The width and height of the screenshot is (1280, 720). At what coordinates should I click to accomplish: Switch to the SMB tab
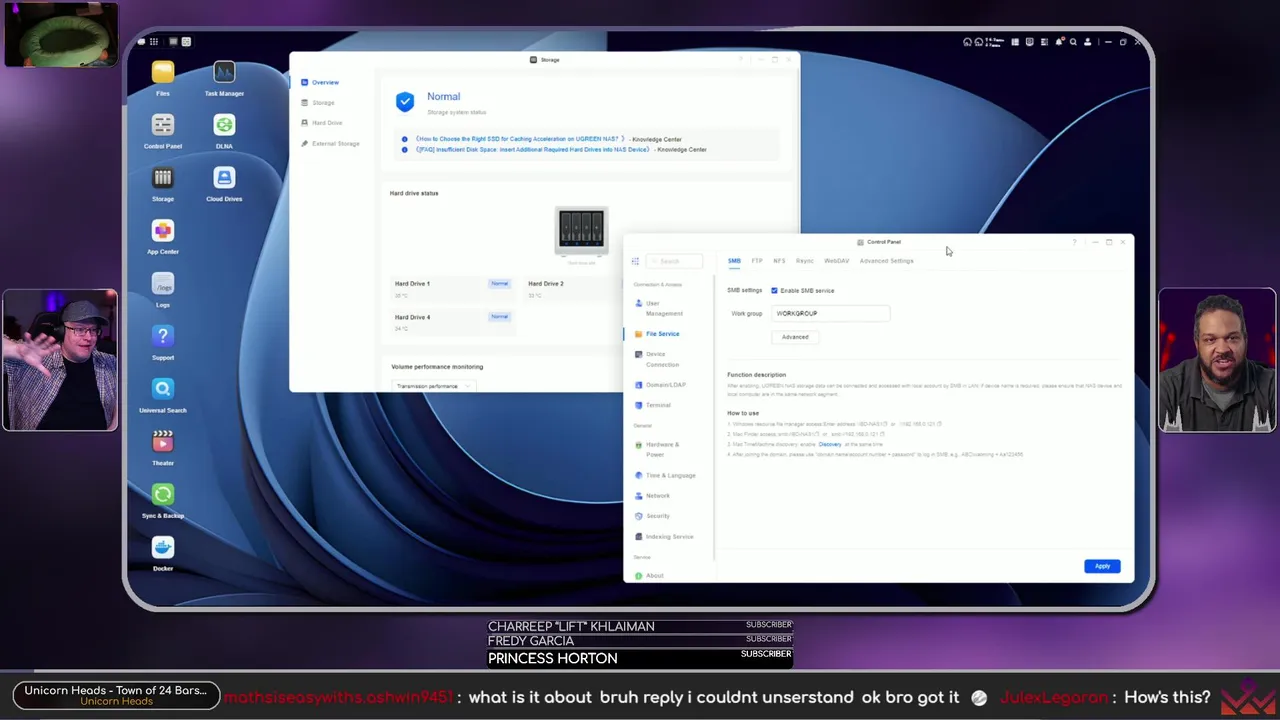click(x=734, y=261)
